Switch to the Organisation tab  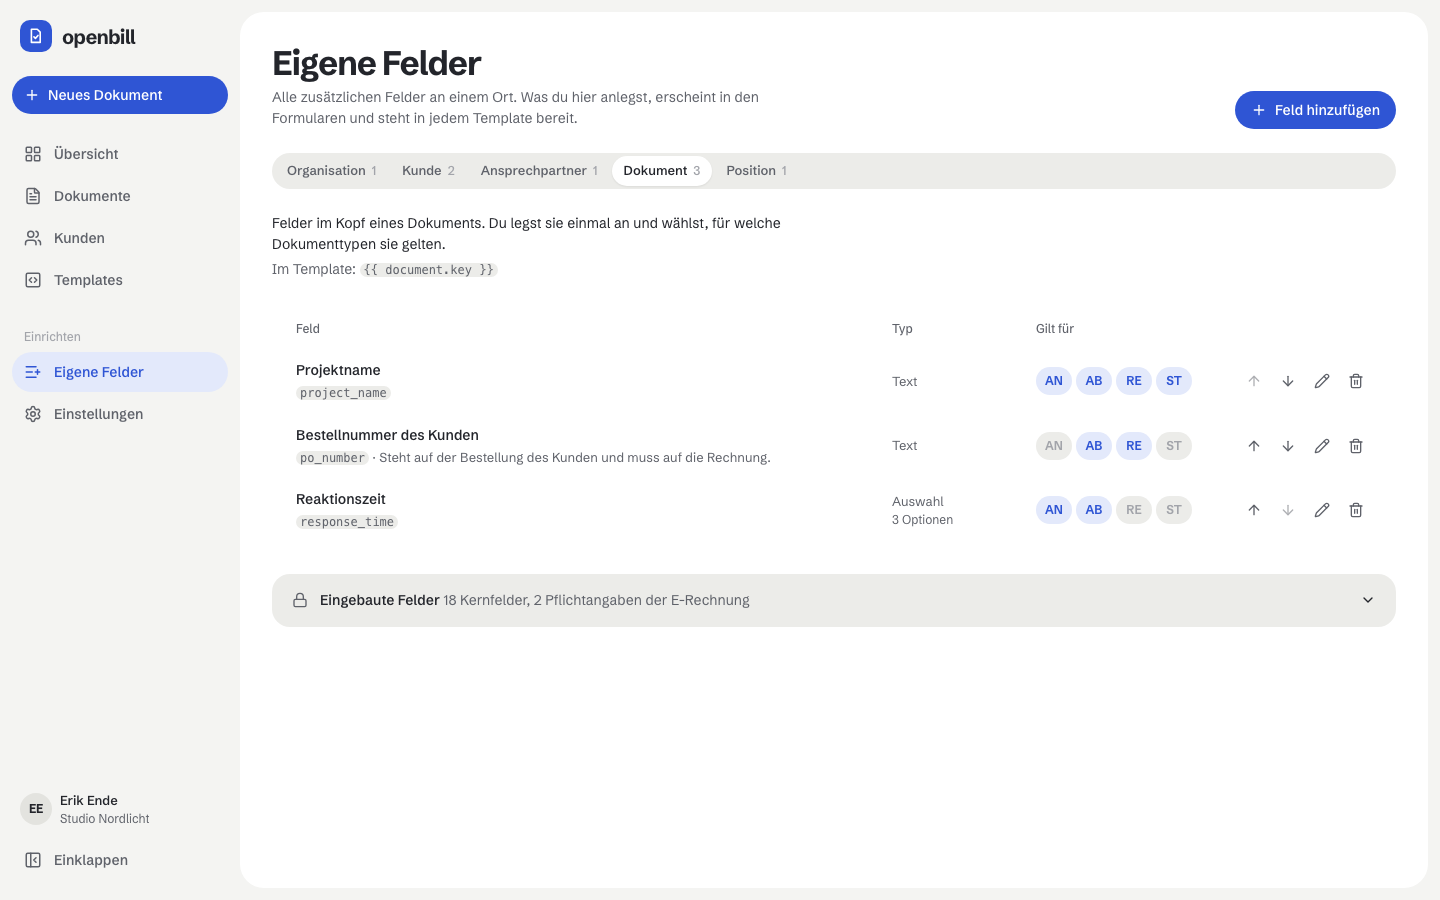(332, 171)
